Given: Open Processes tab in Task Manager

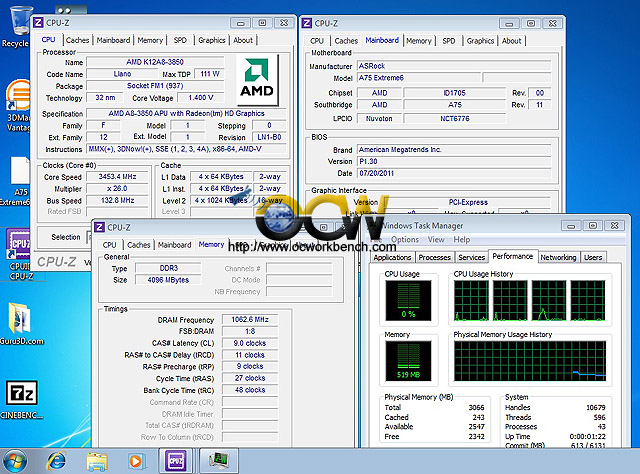Looking at the screenshot, I should (x=434, y=257).
